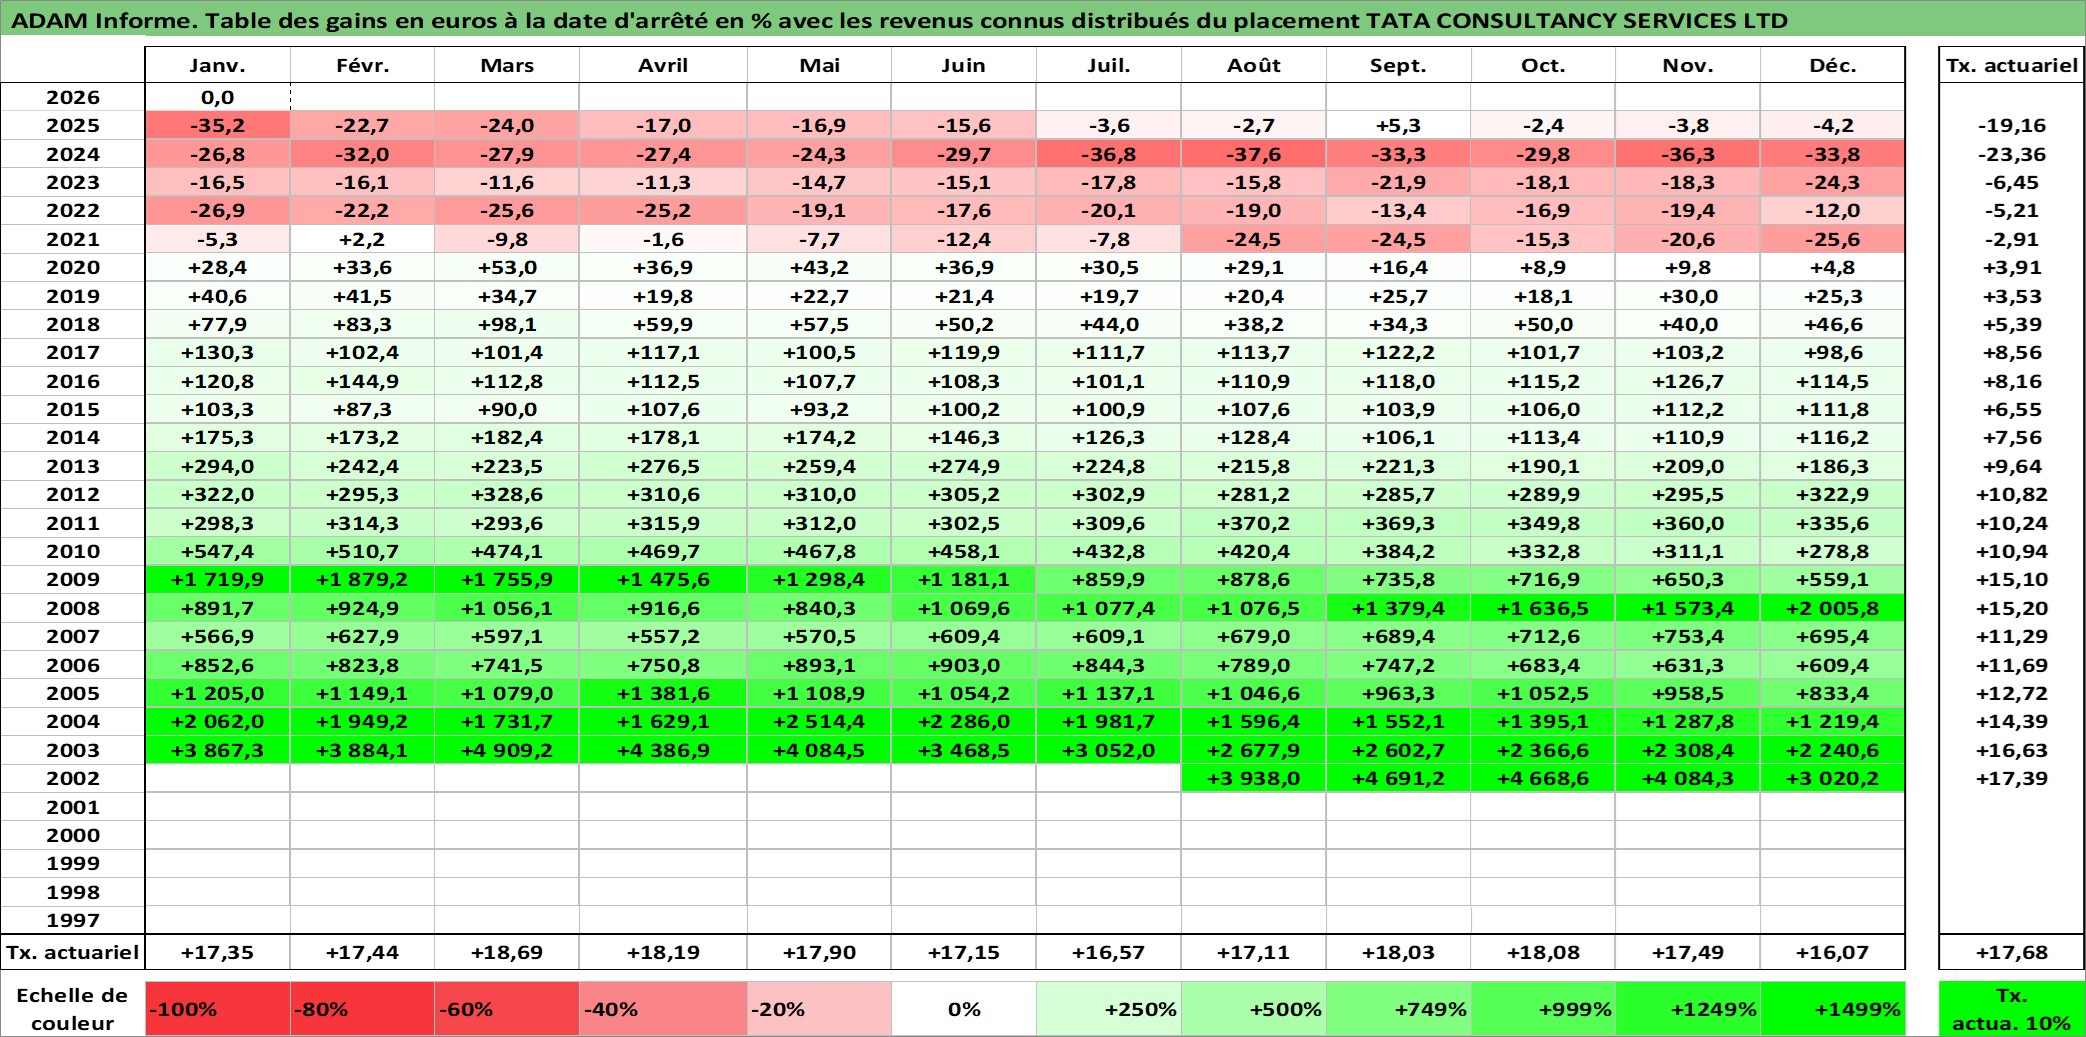Select the +4 909,2 cell in March 2003
The width and height of the screenshot is (2086, 1037).
pos(507,750)
